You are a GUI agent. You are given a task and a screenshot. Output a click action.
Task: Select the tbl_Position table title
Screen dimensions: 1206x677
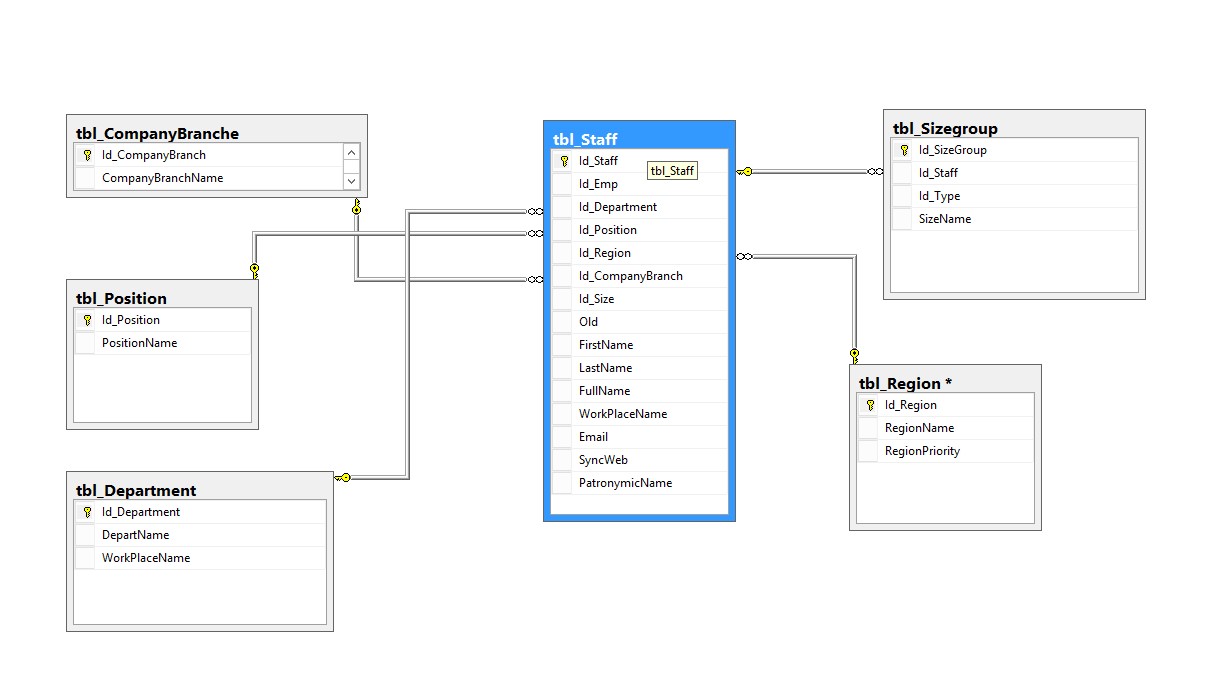(121, 298)
